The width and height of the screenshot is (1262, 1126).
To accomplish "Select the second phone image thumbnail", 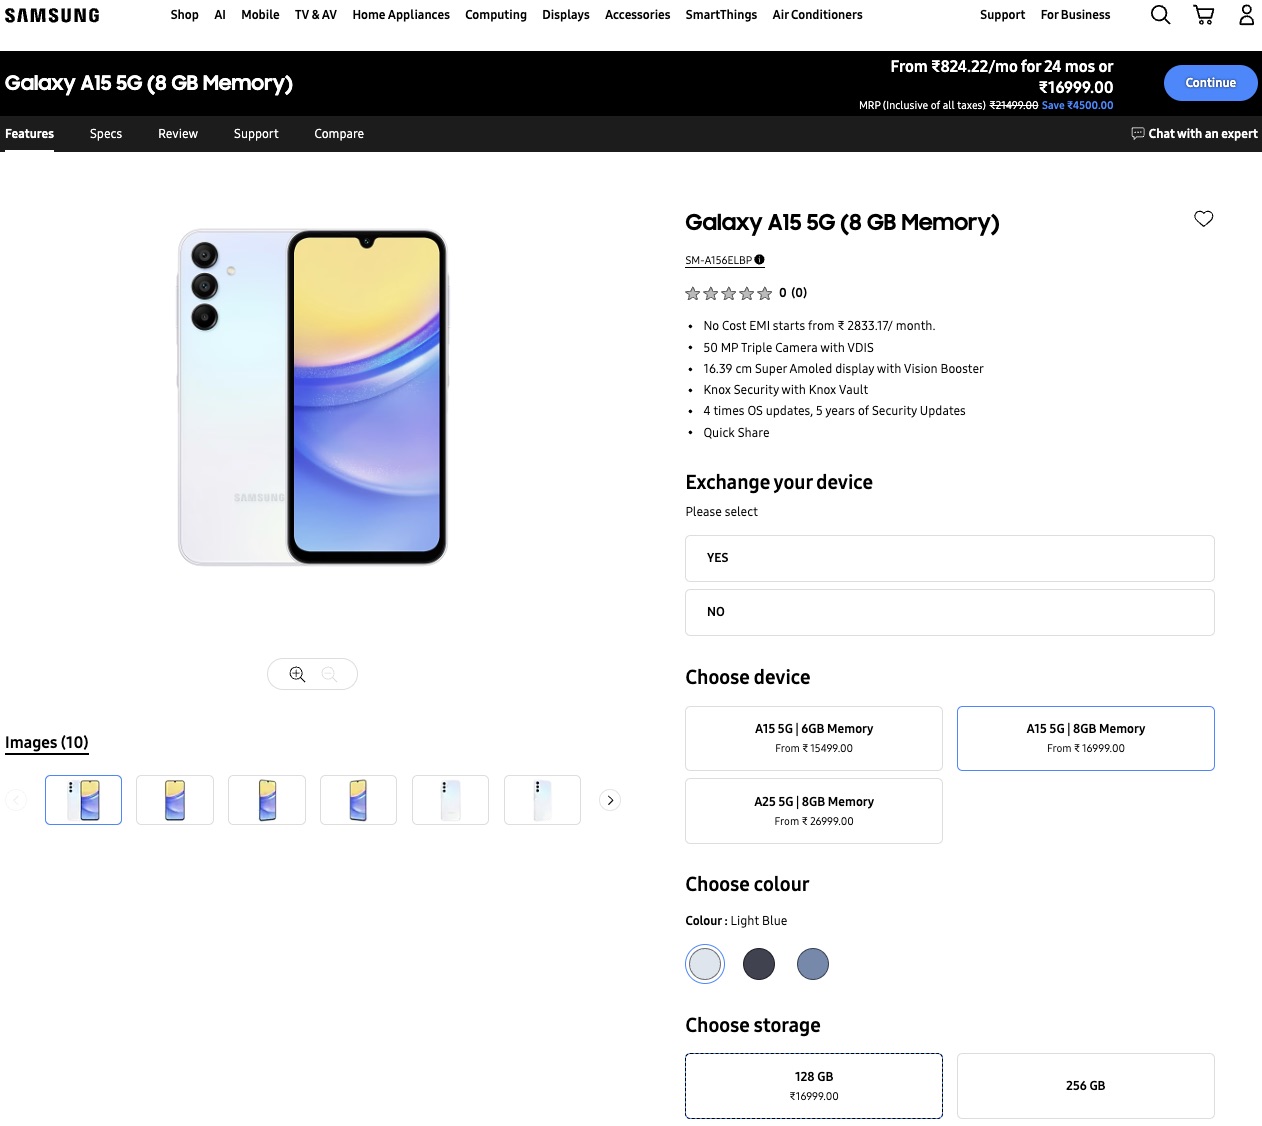I will pyautogui.click(x=175, y=800).
